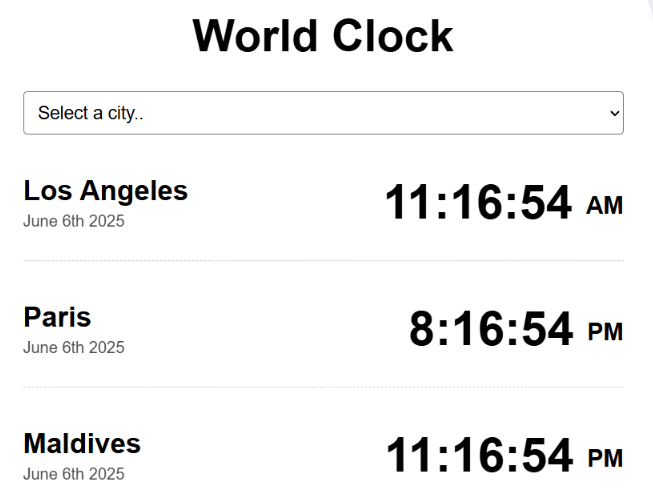Click the dropdown chevron arrow
Image resolution: width=653 pixels, height=488 pixels.
pos(614,114)
